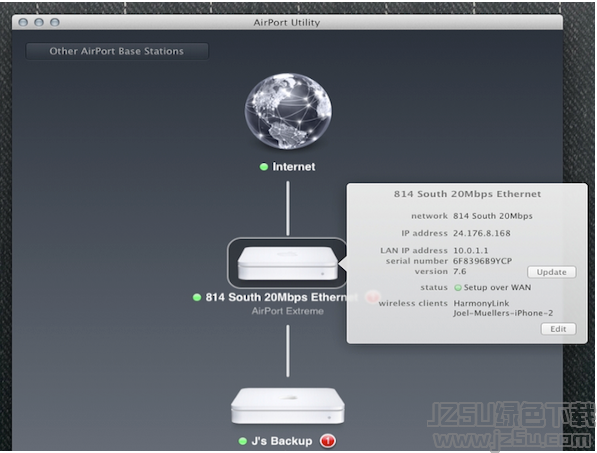The height and width of the screenshot is (453, 597).
Task: Minimize the AirPort Utility window
Action: 39,22
